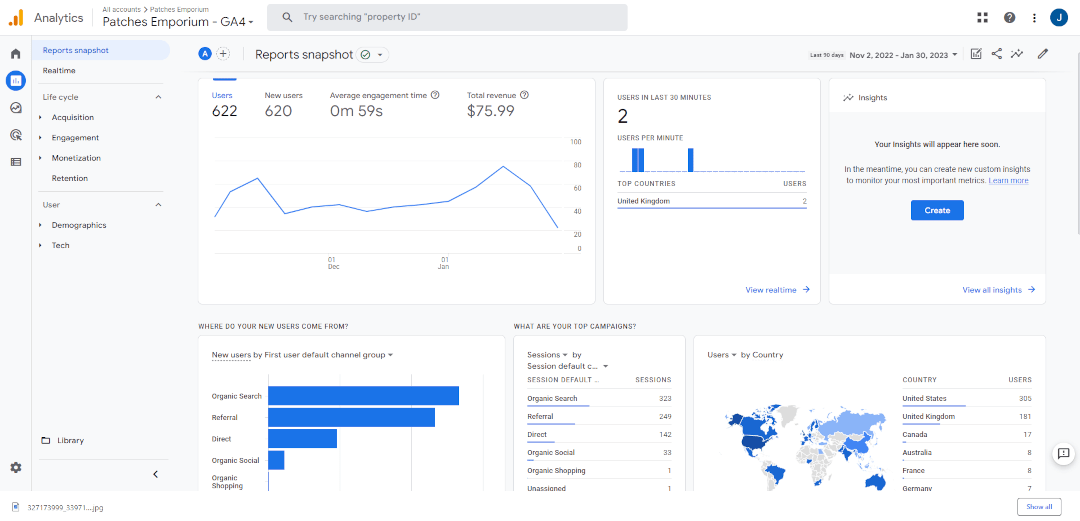Click Total revenue info icon

coord(524,95)
